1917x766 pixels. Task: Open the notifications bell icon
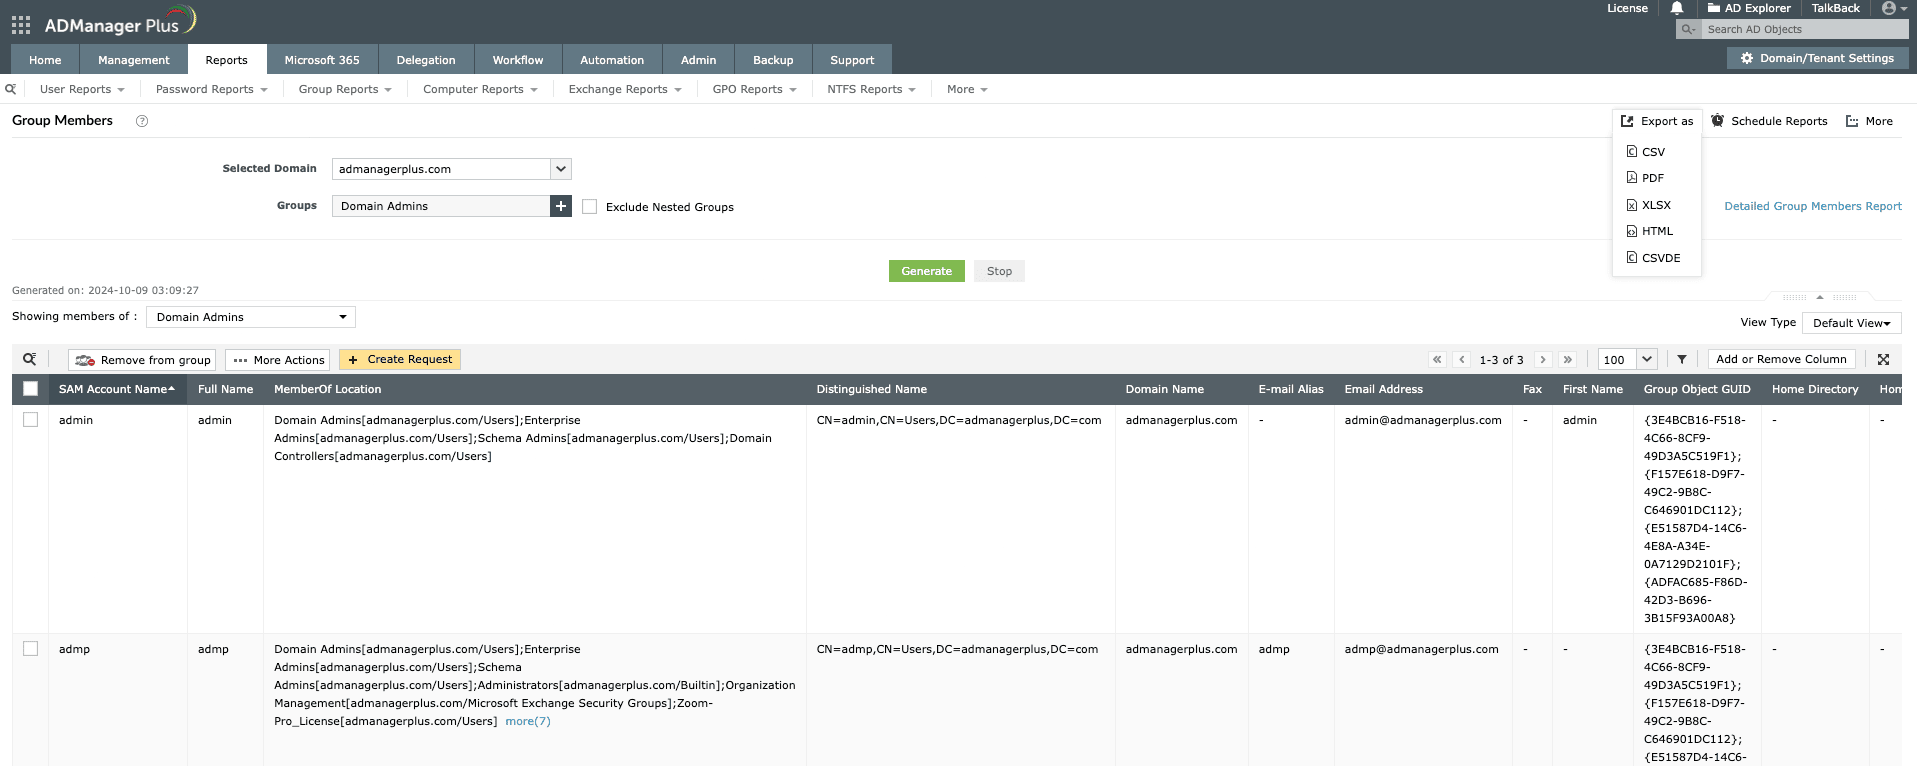[x=1677, y=8]
